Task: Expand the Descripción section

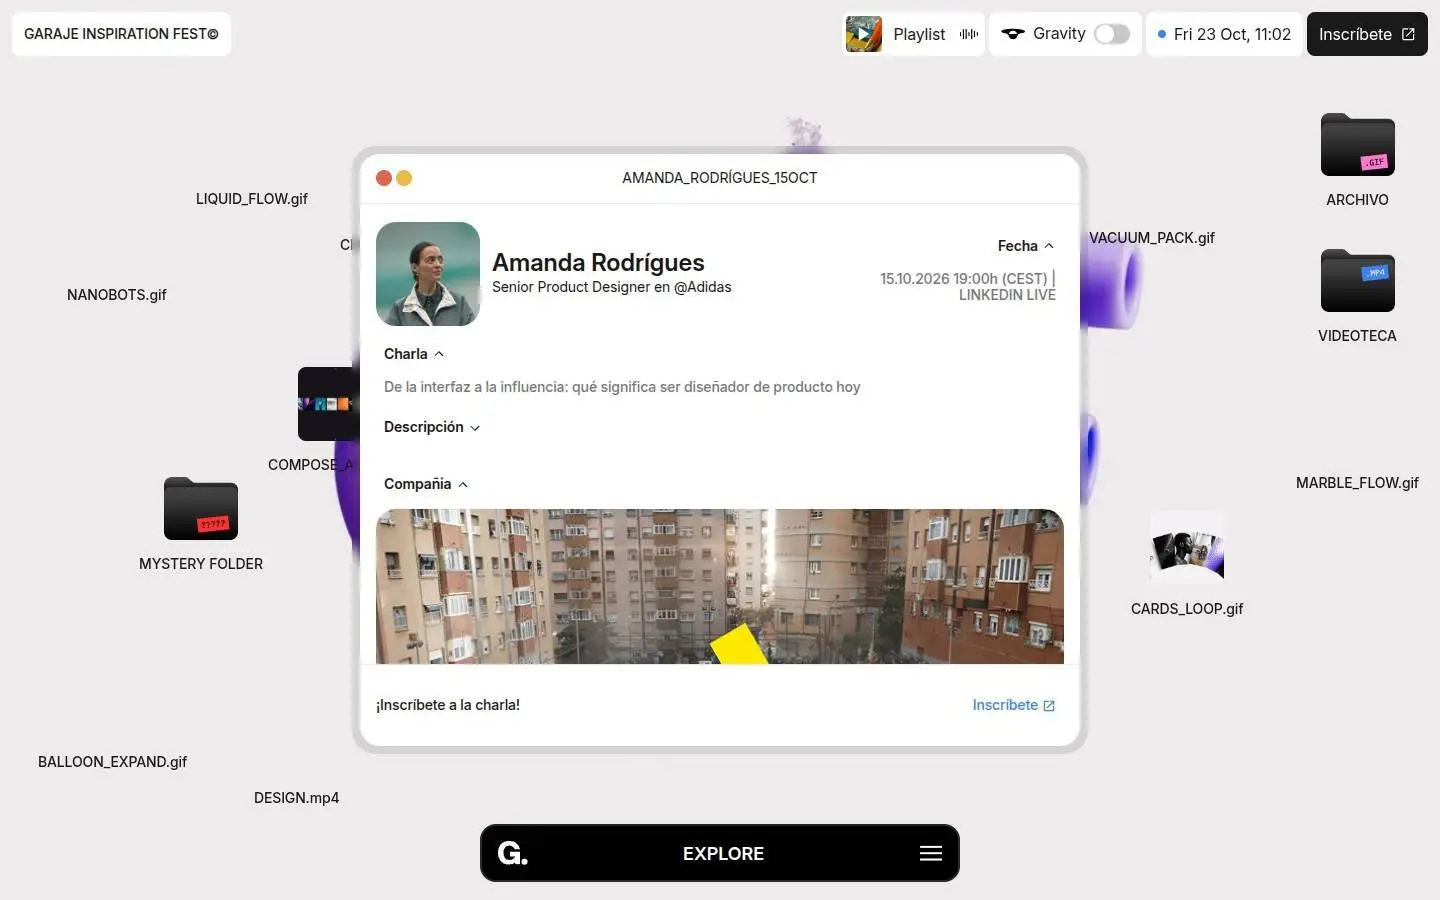Action: coord(432,427)
